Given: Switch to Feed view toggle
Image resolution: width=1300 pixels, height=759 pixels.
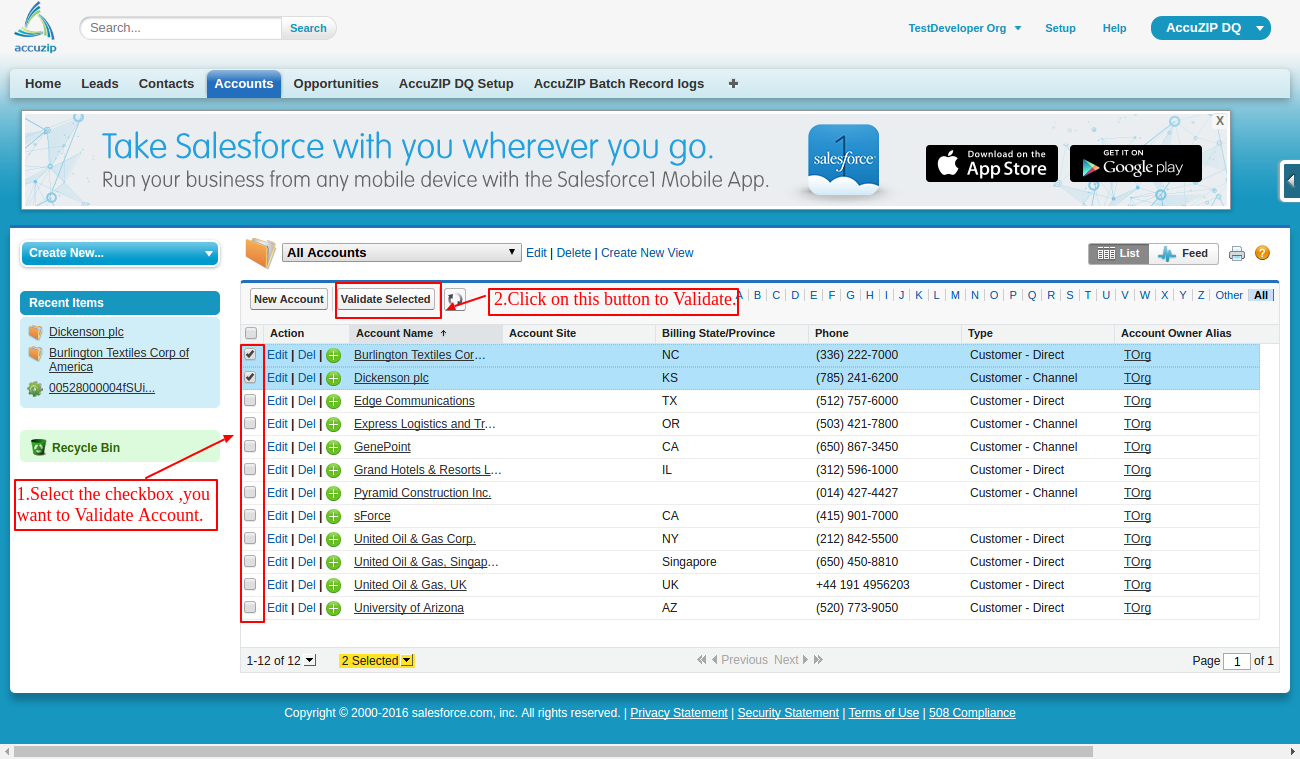Looking at the screenshot, I should click(x=1184, y=254).
